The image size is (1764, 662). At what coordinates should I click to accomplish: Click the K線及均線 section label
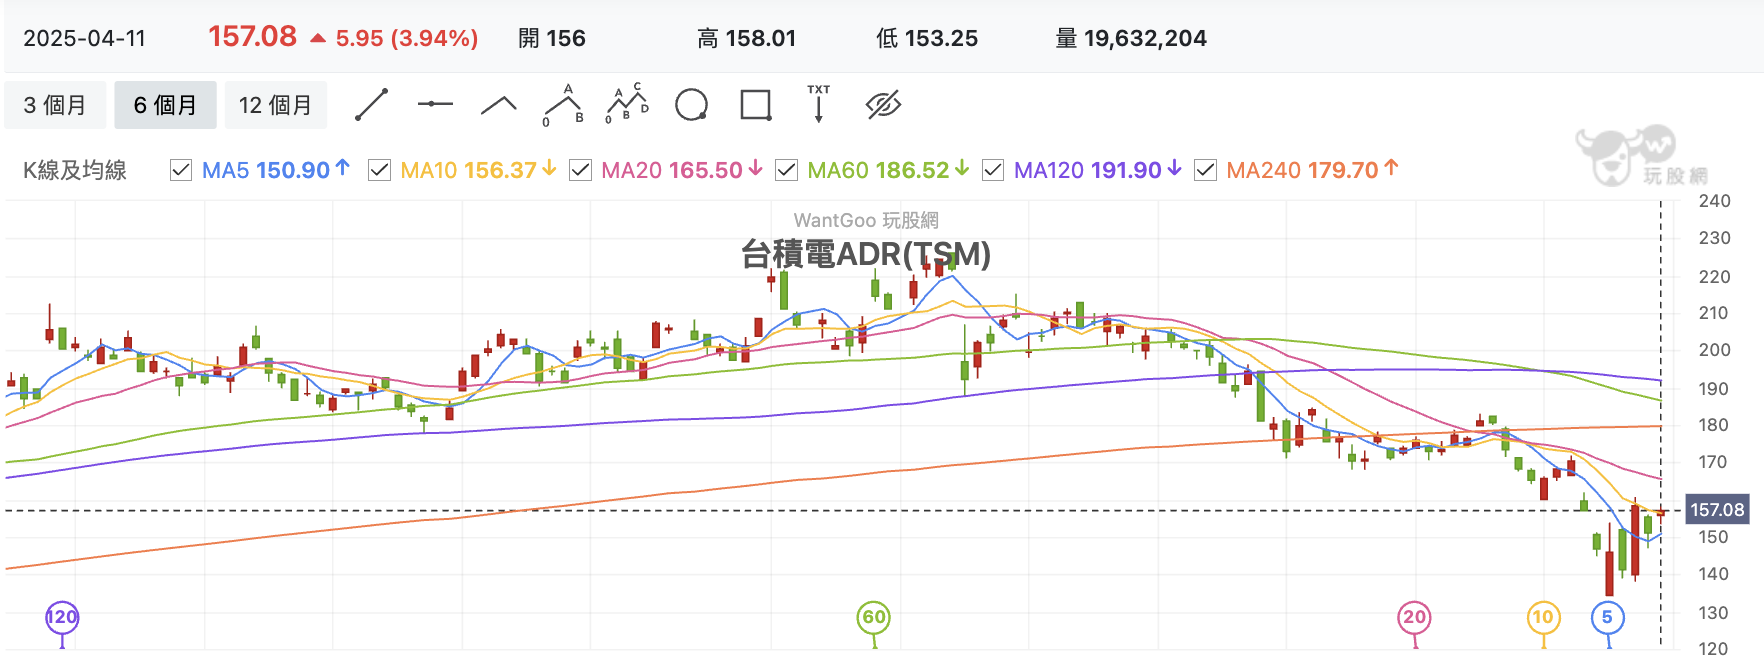pyautogui.click(x=75, y=170)
